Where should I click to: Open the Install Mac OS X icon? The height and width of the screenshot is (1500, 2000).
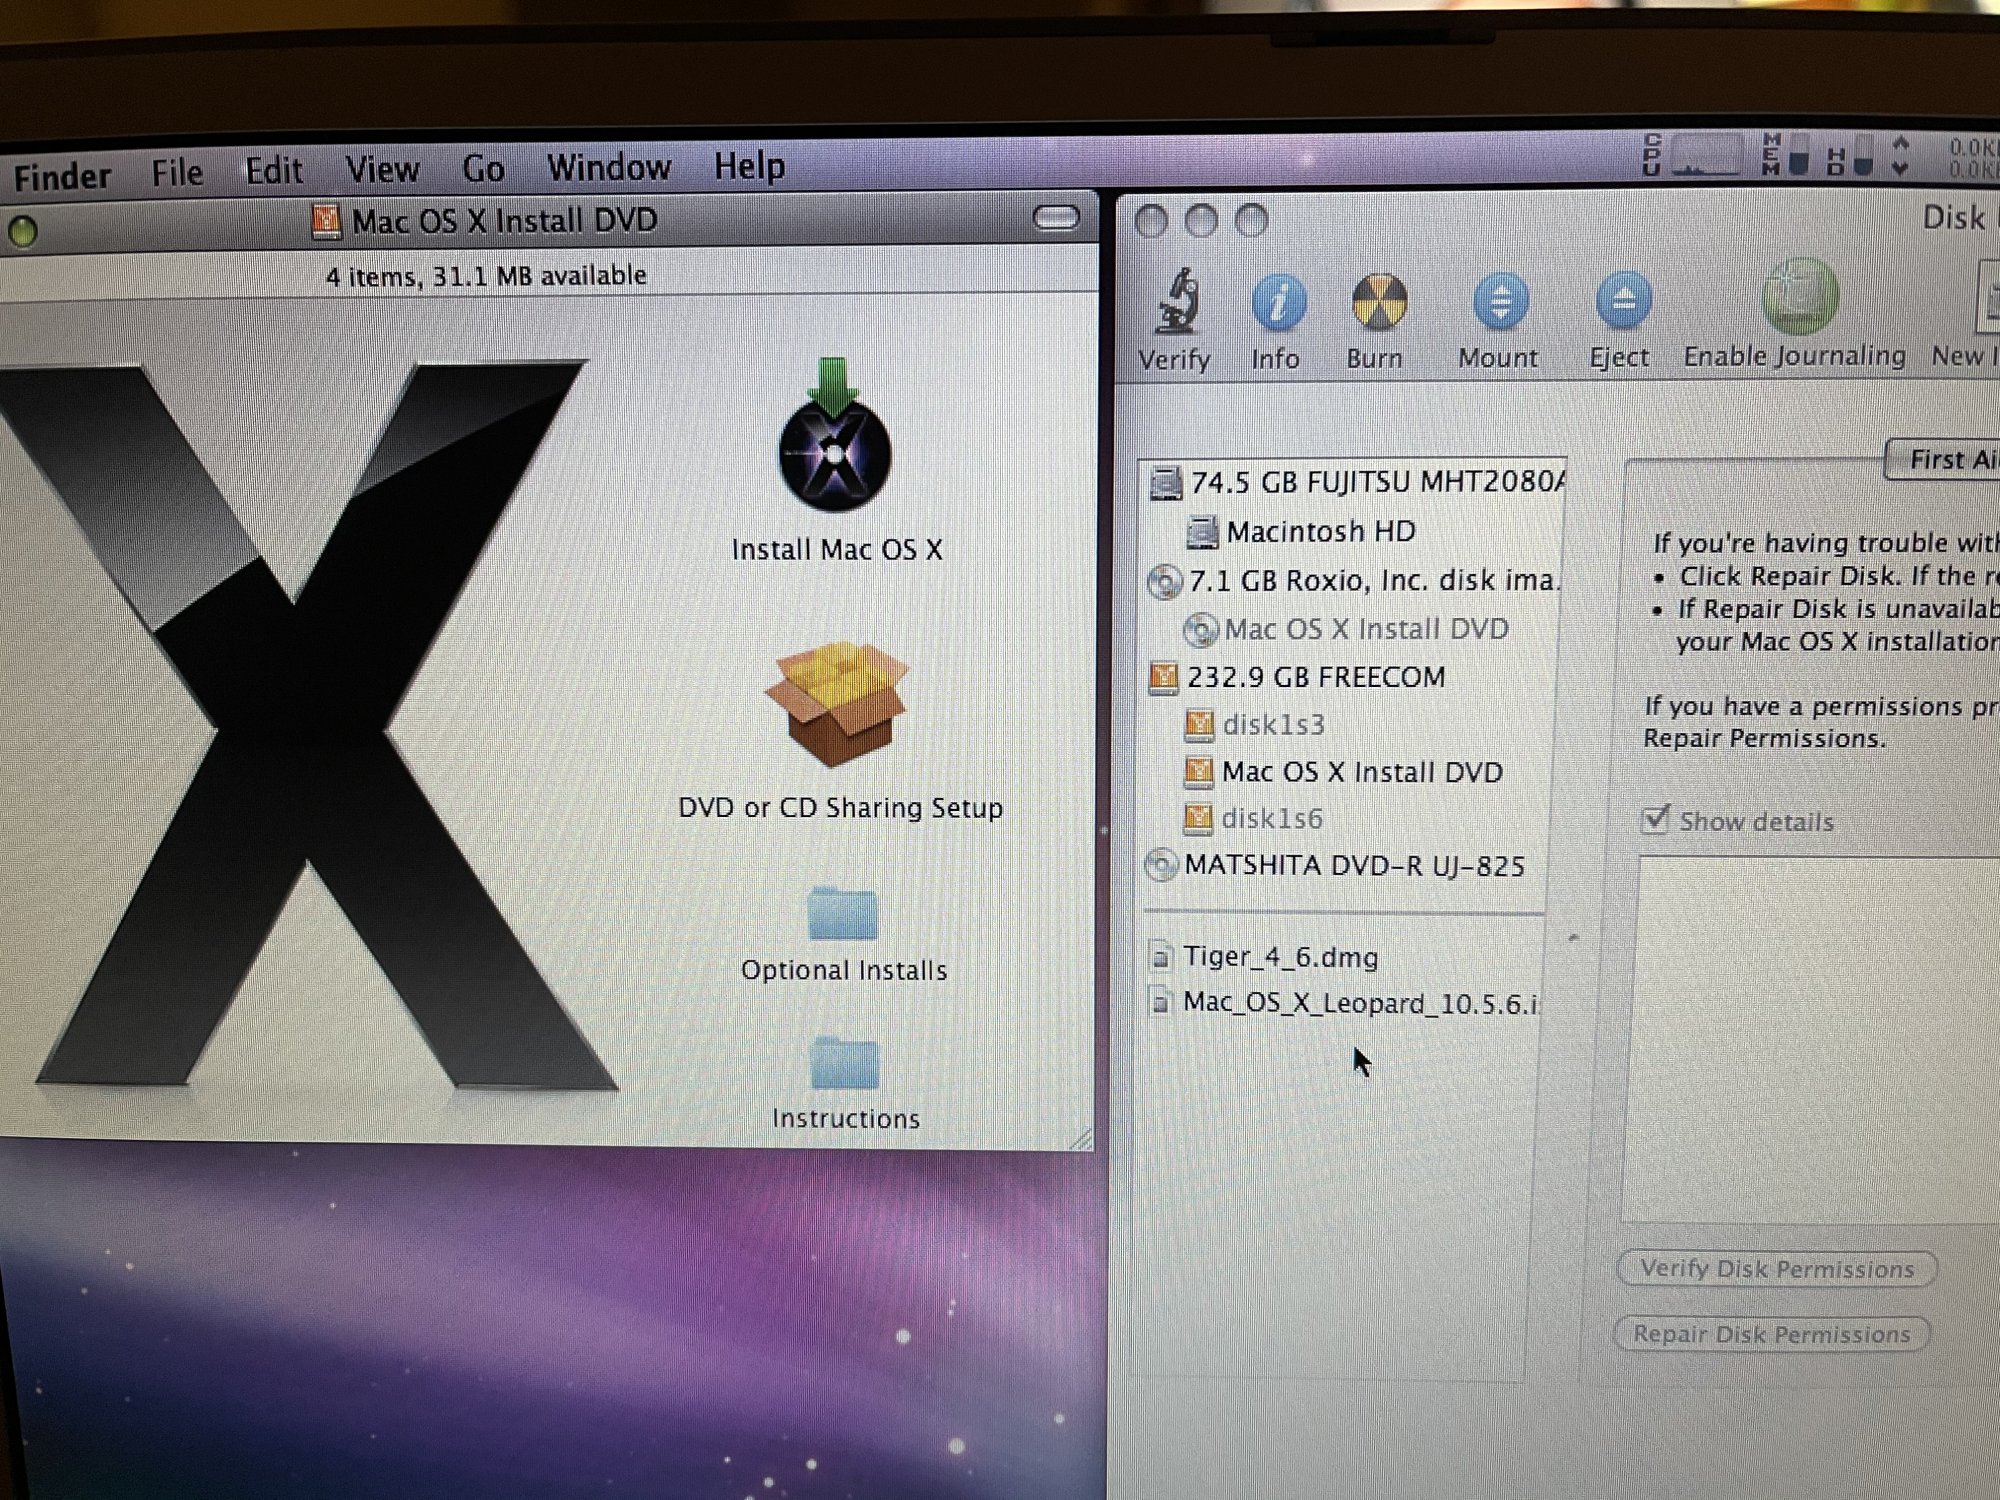tap(835, 435)
